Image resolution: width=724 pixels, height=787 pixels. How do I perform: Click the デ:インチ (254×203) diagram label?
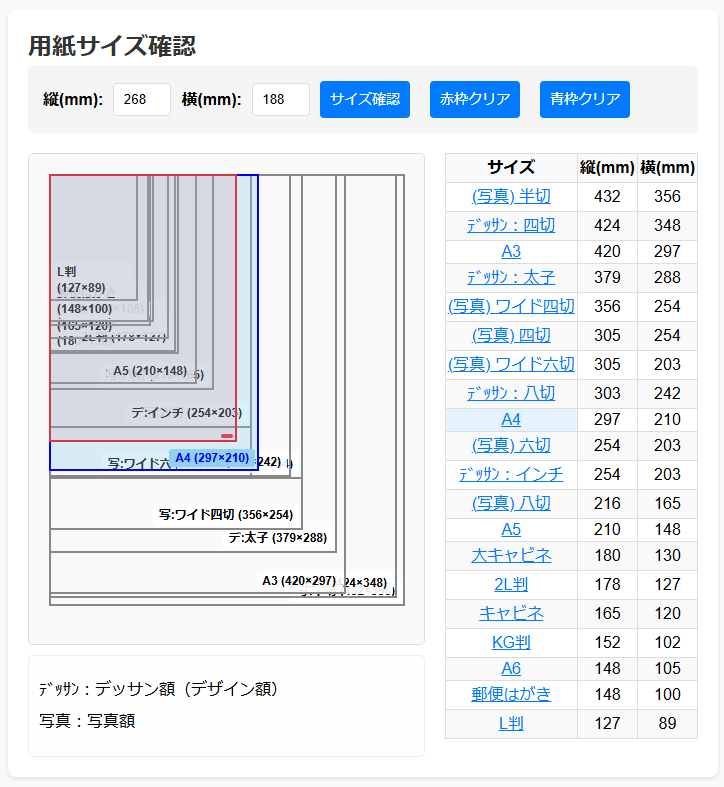[186, 413]
